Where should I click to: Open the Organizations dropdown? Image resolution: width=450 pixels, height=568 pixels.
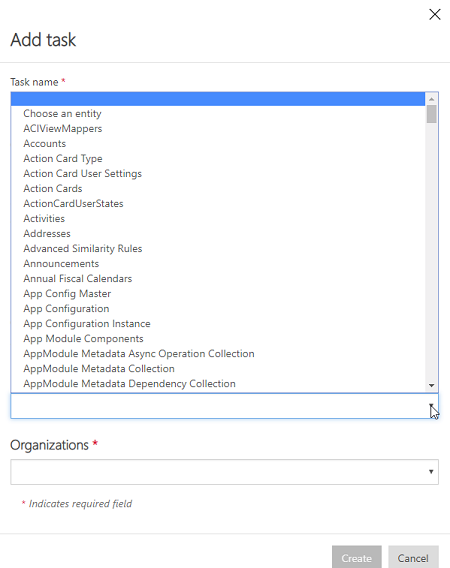[224, 472]
